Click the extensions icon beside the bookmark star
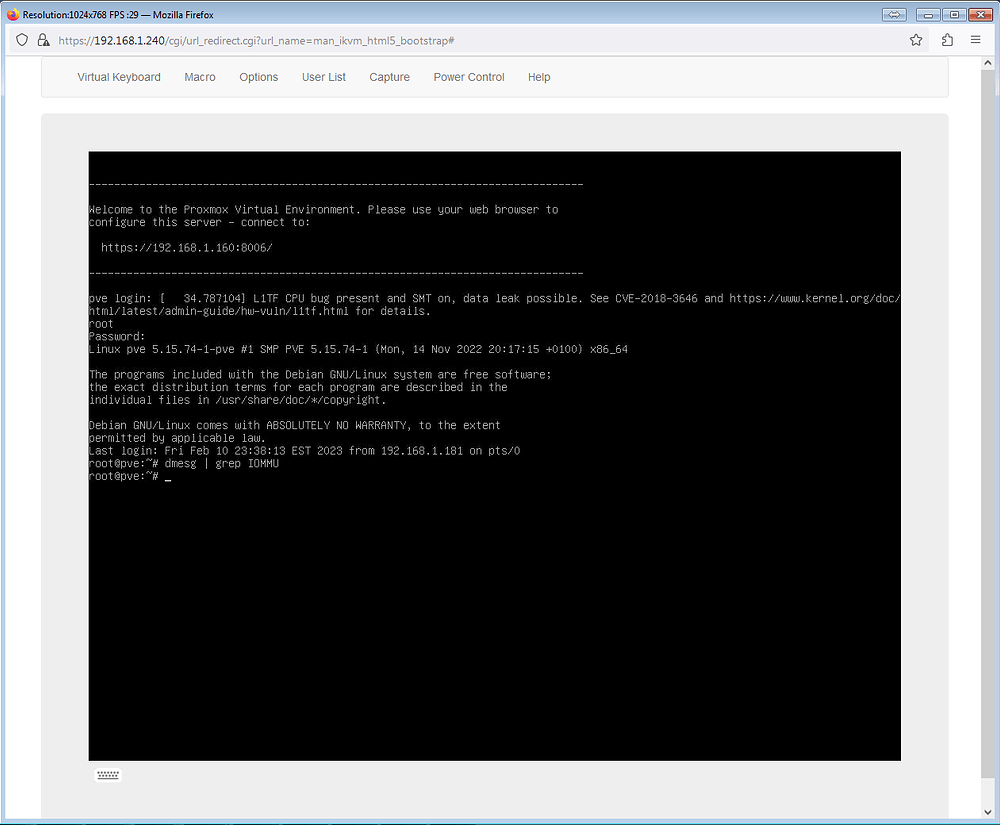Viewport: 1000px width, 825px height. click(x=946, y=40)
